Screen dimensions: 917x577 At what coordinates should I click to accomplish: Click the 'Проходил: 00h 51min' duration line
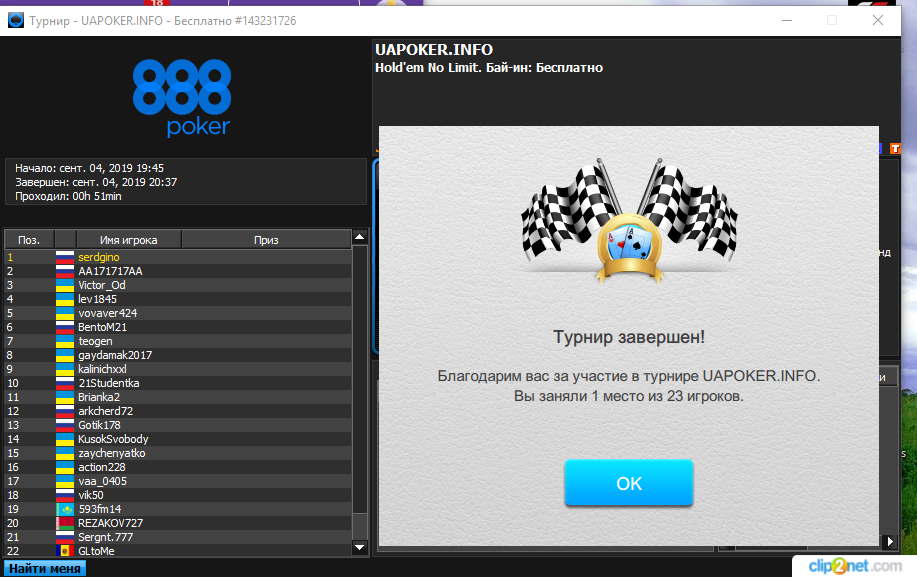68,196
